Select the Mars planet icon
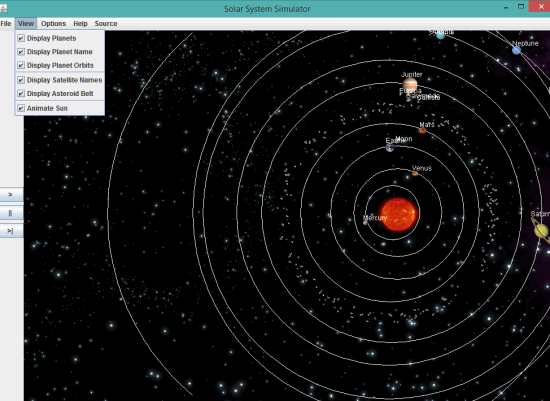 click(423, 131)
